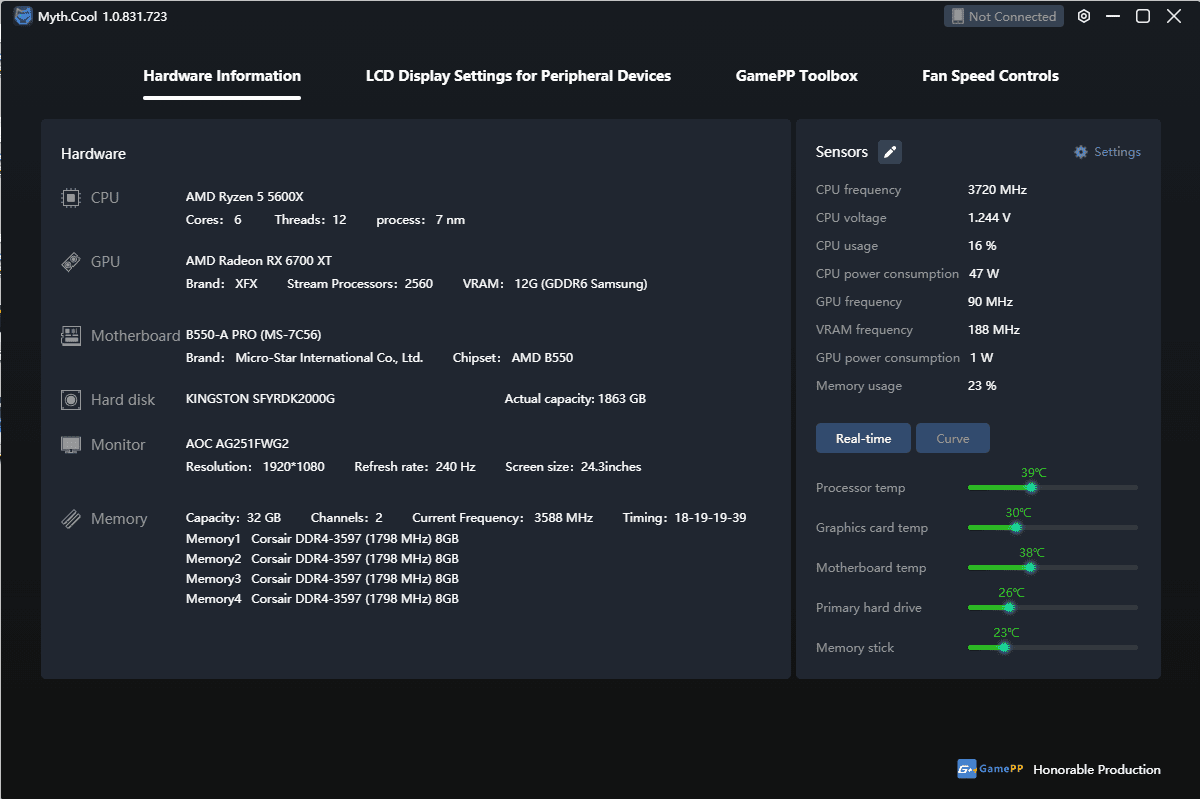
Task: Click the Motherboard icon
Action: click(x=71, y=336)
